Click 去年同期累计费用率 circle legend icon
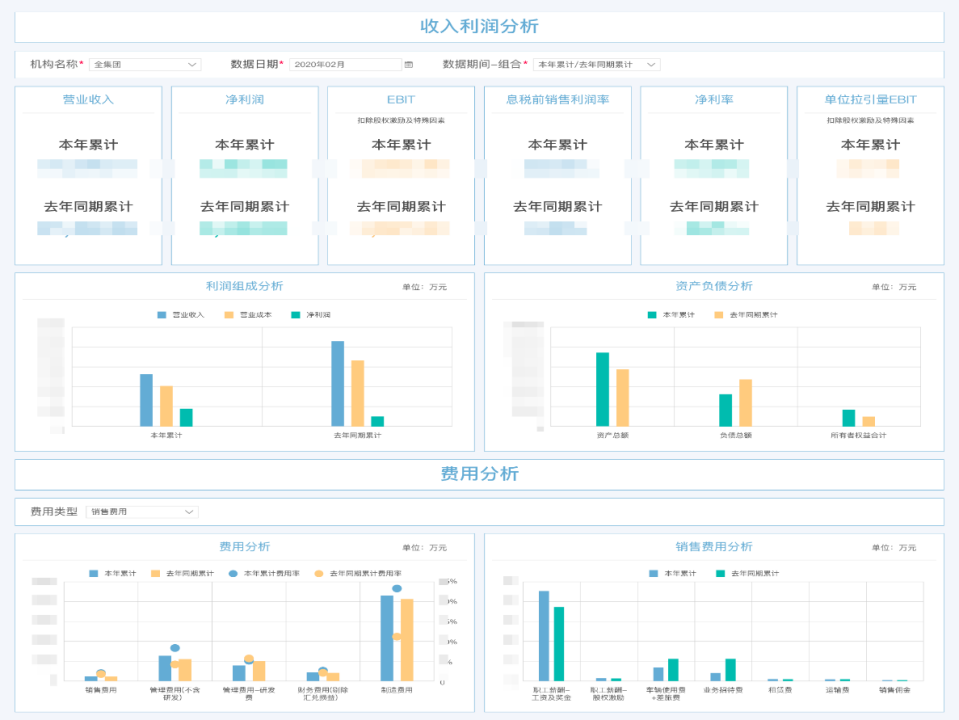Viewport: 959px width, 720px height. tap(319, 574)
